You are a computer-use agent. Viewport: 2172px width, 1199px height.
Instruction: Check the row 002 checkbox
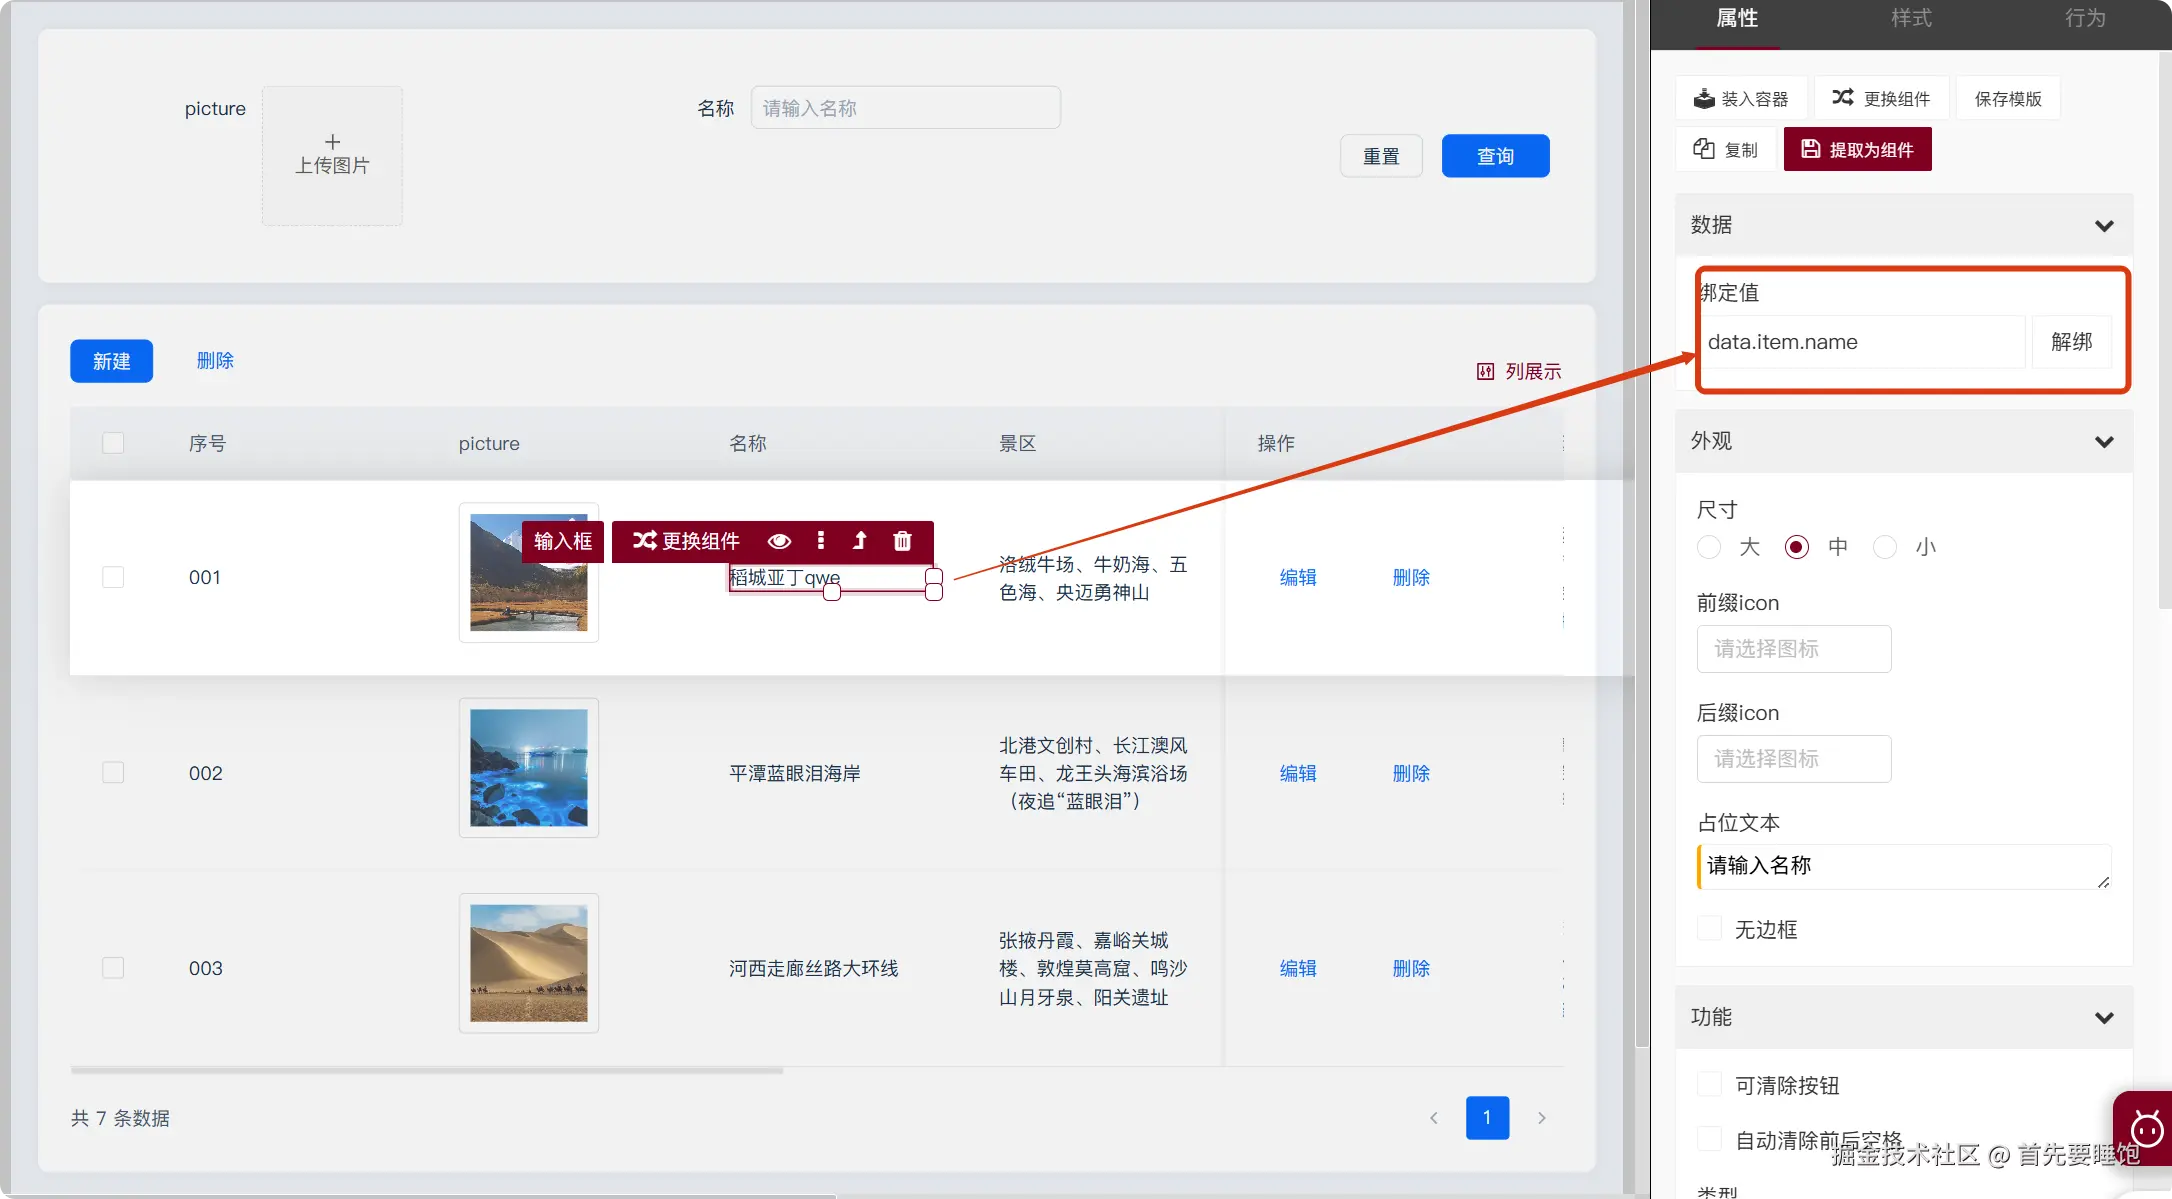(113, 772)
